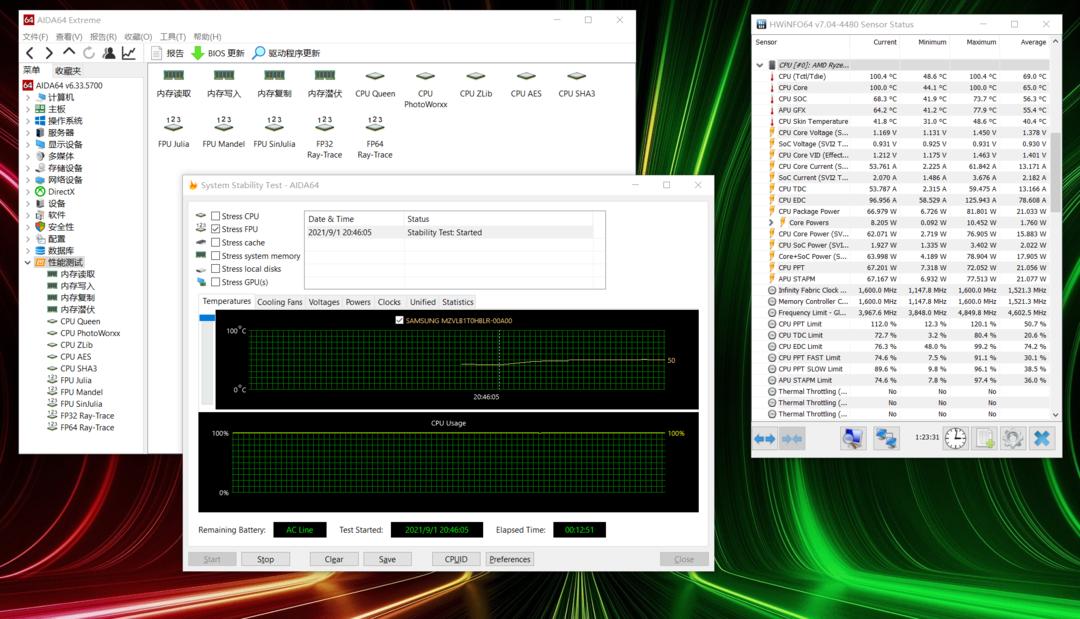Click HWiNFO expand-columns arrows icon

(x=765, y=439)
